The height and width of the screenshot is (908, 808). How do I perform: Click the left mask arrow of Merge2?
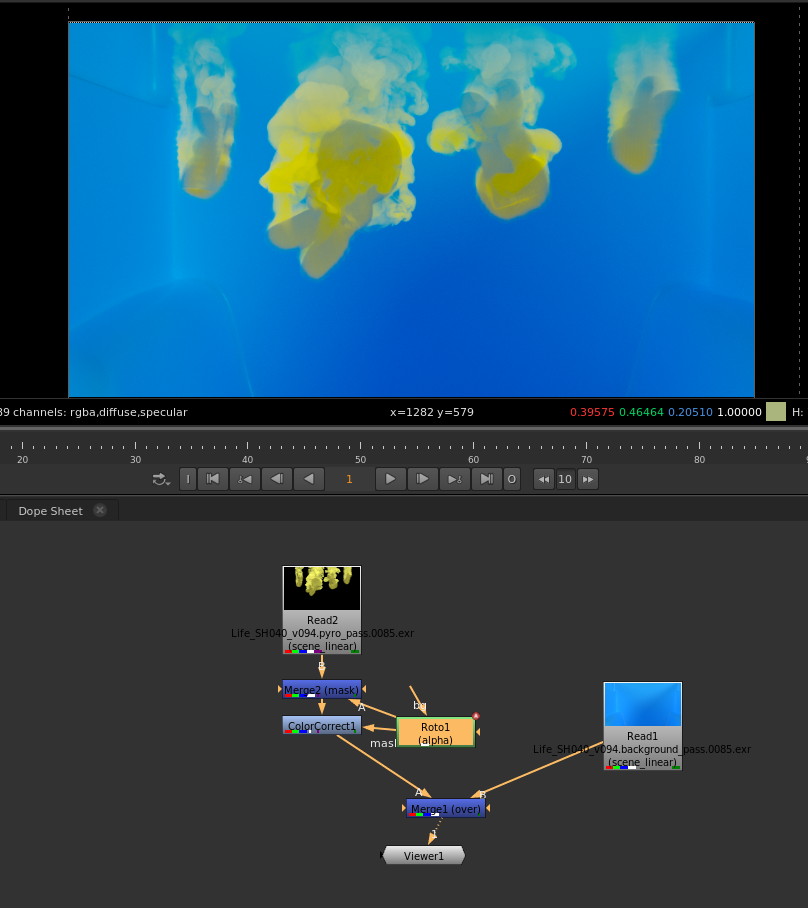tap(280, 689)
